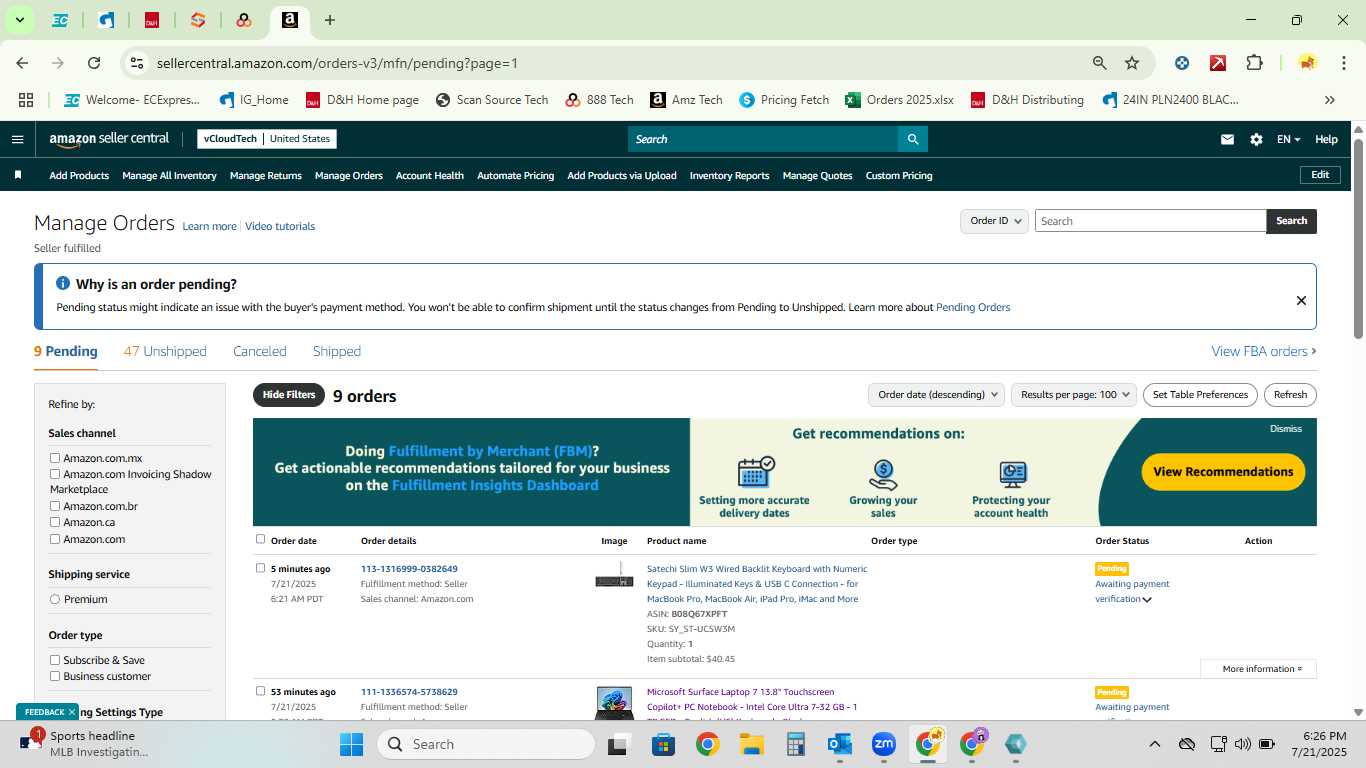Image resolution: width=1366 pixels, height=768 pixels.
Task: Dismiss the pending order info banner
Action: (1301, 300)
